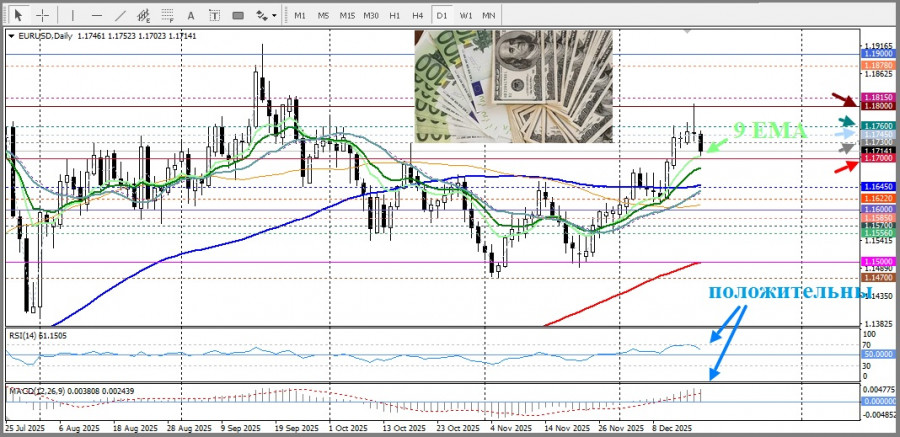Click the equidistant channel tool
Viewport: 900px width, 437px height.
pos(146,15)
